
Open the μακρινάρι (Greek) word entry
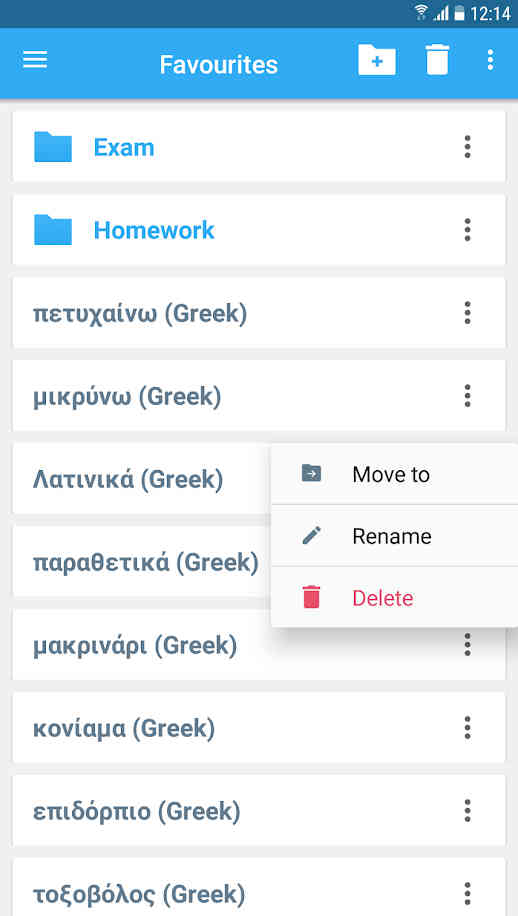pos(259,645)
